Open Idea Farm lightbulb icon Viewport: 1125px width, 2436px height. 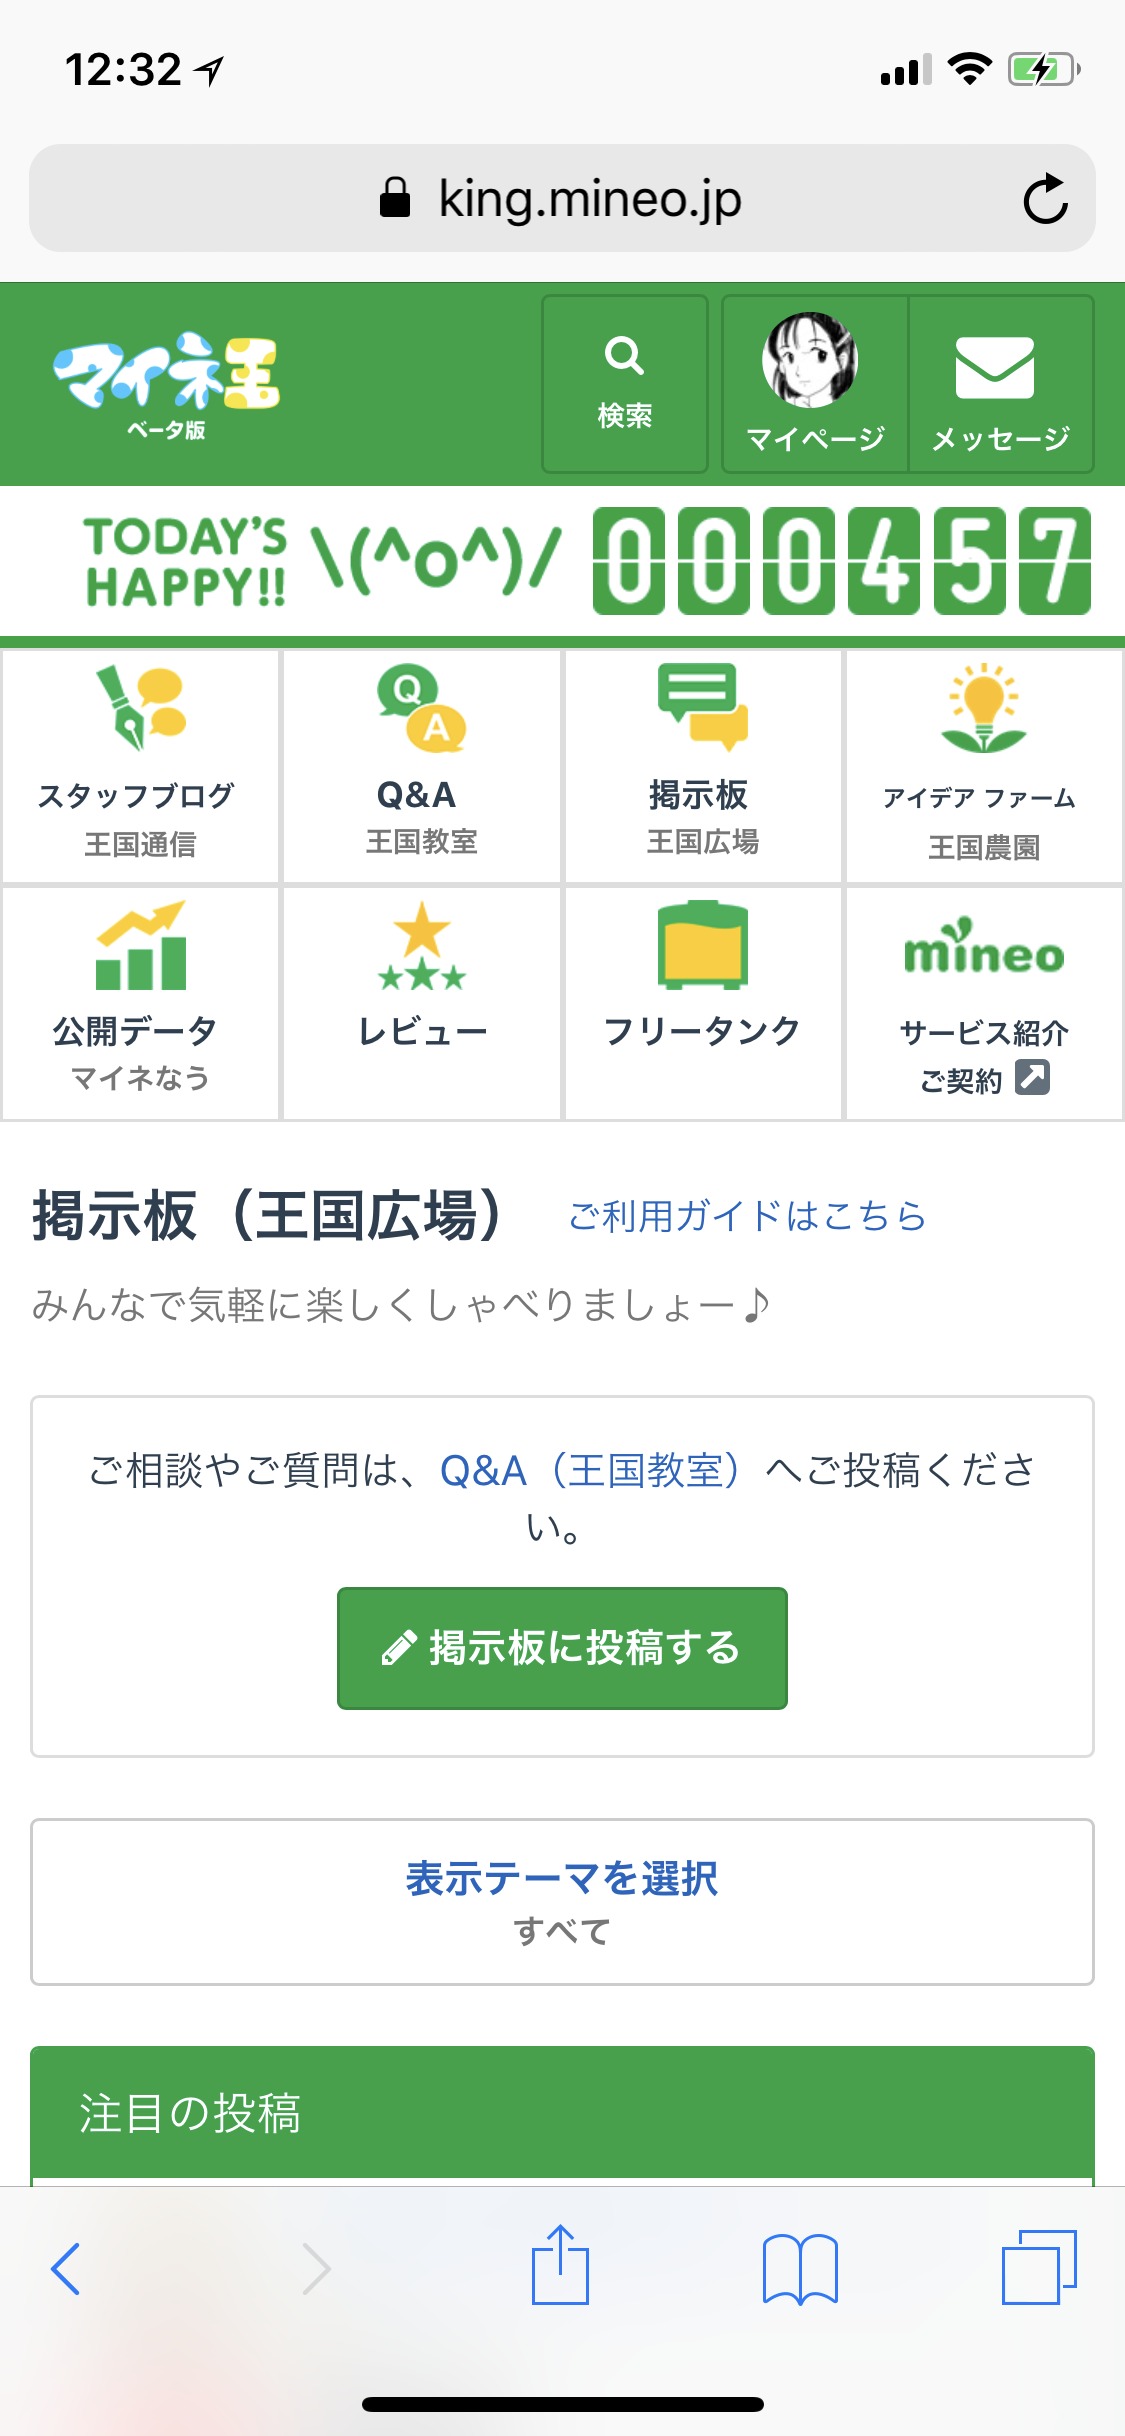984,708
